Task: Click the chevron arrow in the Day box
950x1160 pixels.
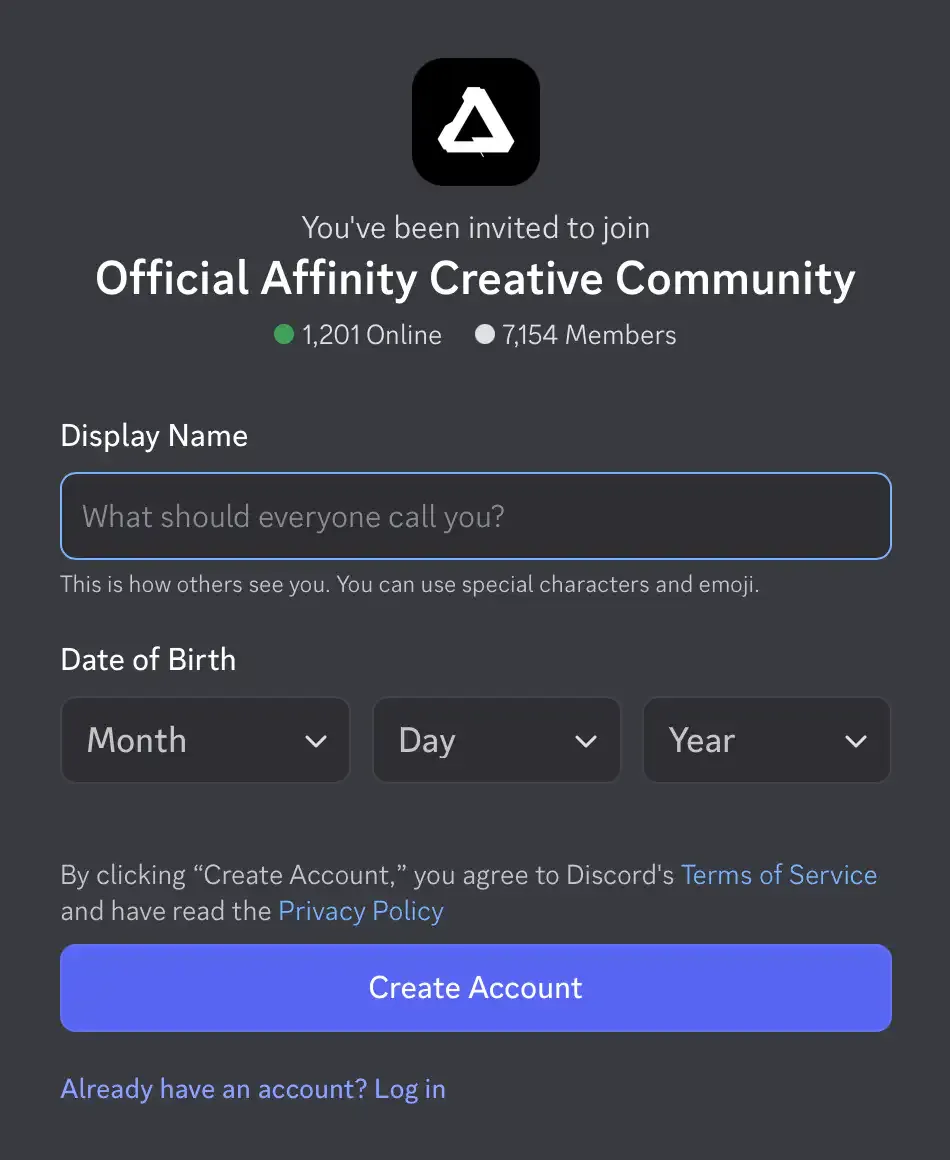Action: (x=586, y=741)
